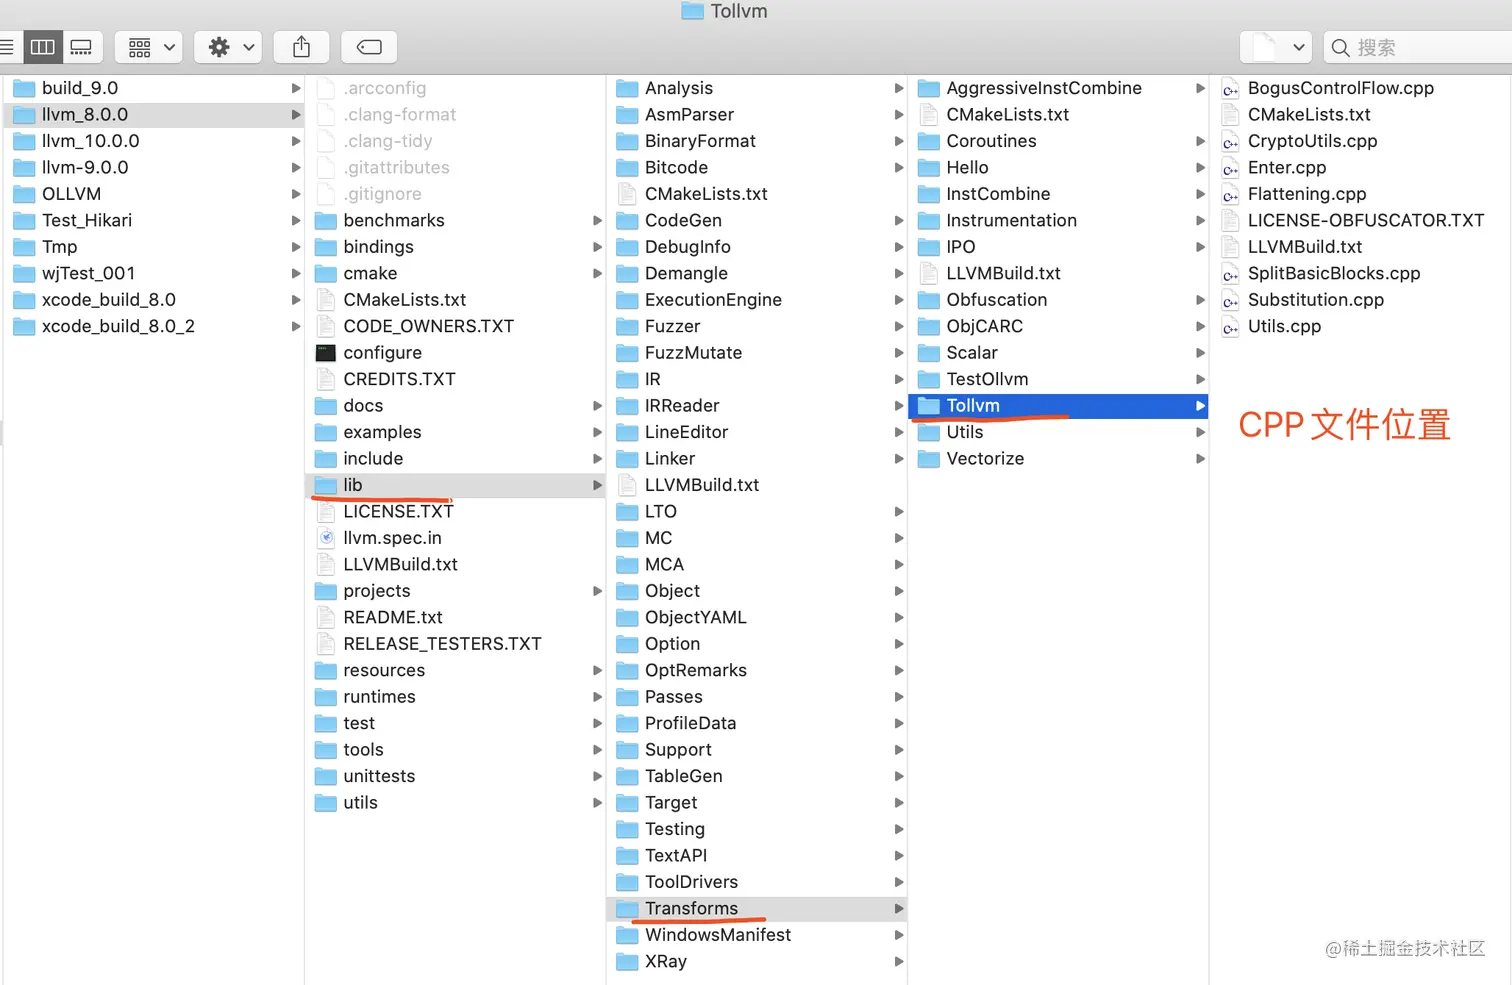This screenshot has height=985, width=1512.
Task: Open the IRReader folder icon
Action: 627,406
